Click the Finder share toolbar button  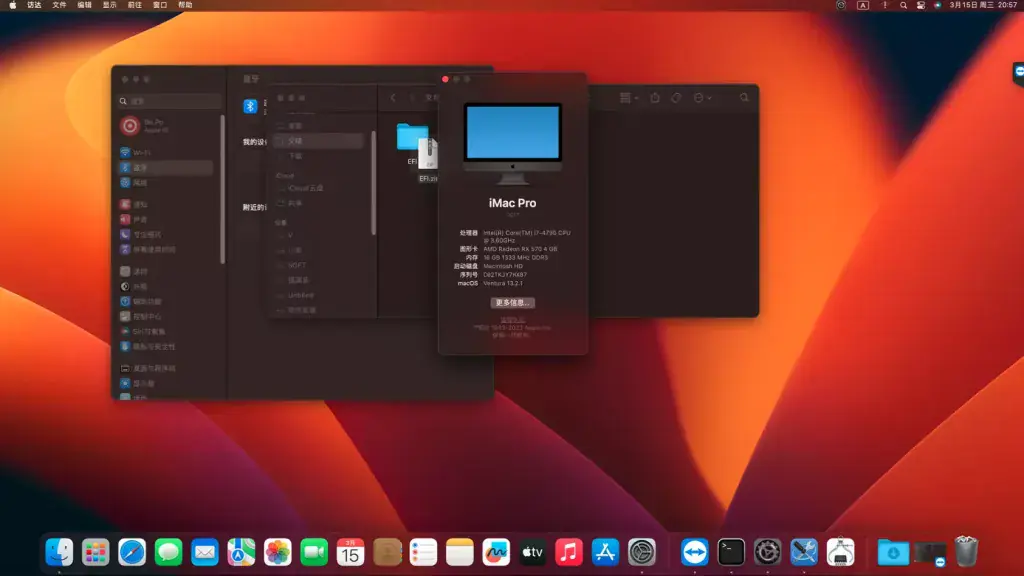click(655, 98)
